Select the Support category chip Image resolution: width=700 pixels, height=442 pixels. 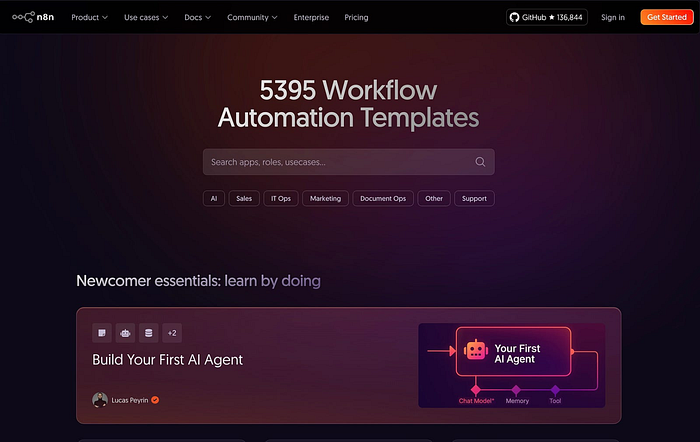(x=474, y=198)
